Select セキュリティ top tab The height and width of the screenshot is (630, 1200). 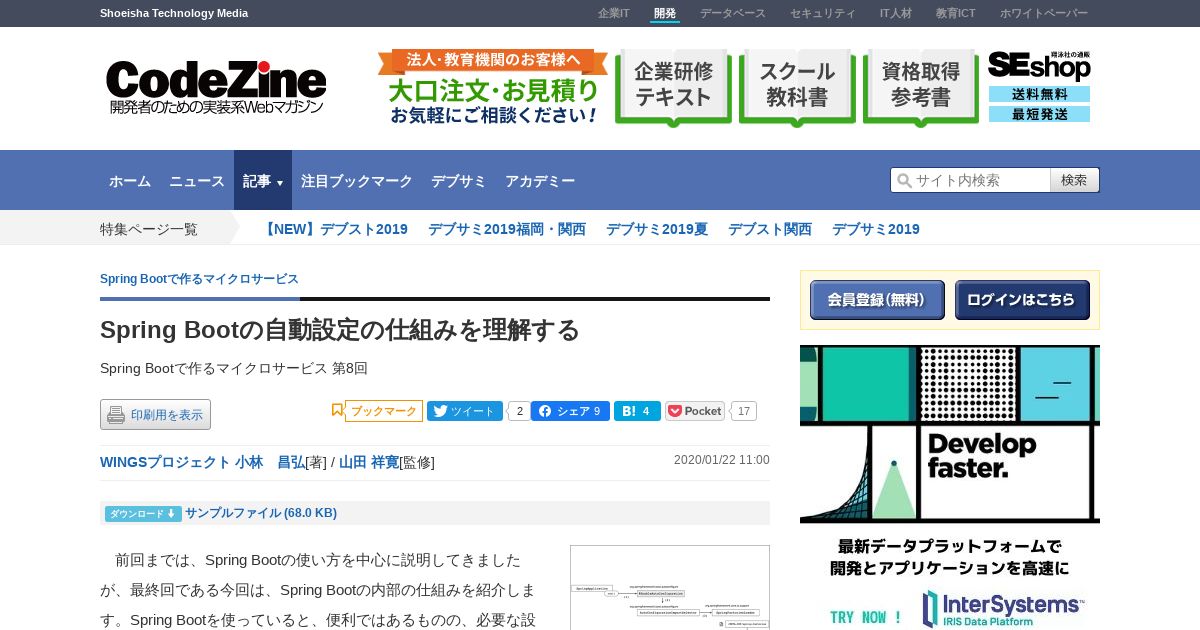(x=823, y=13)
